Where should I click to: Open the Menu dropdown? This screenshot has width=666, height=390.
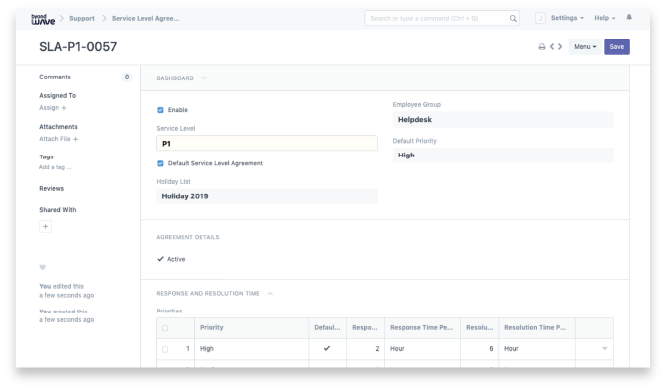pos(585,47)
